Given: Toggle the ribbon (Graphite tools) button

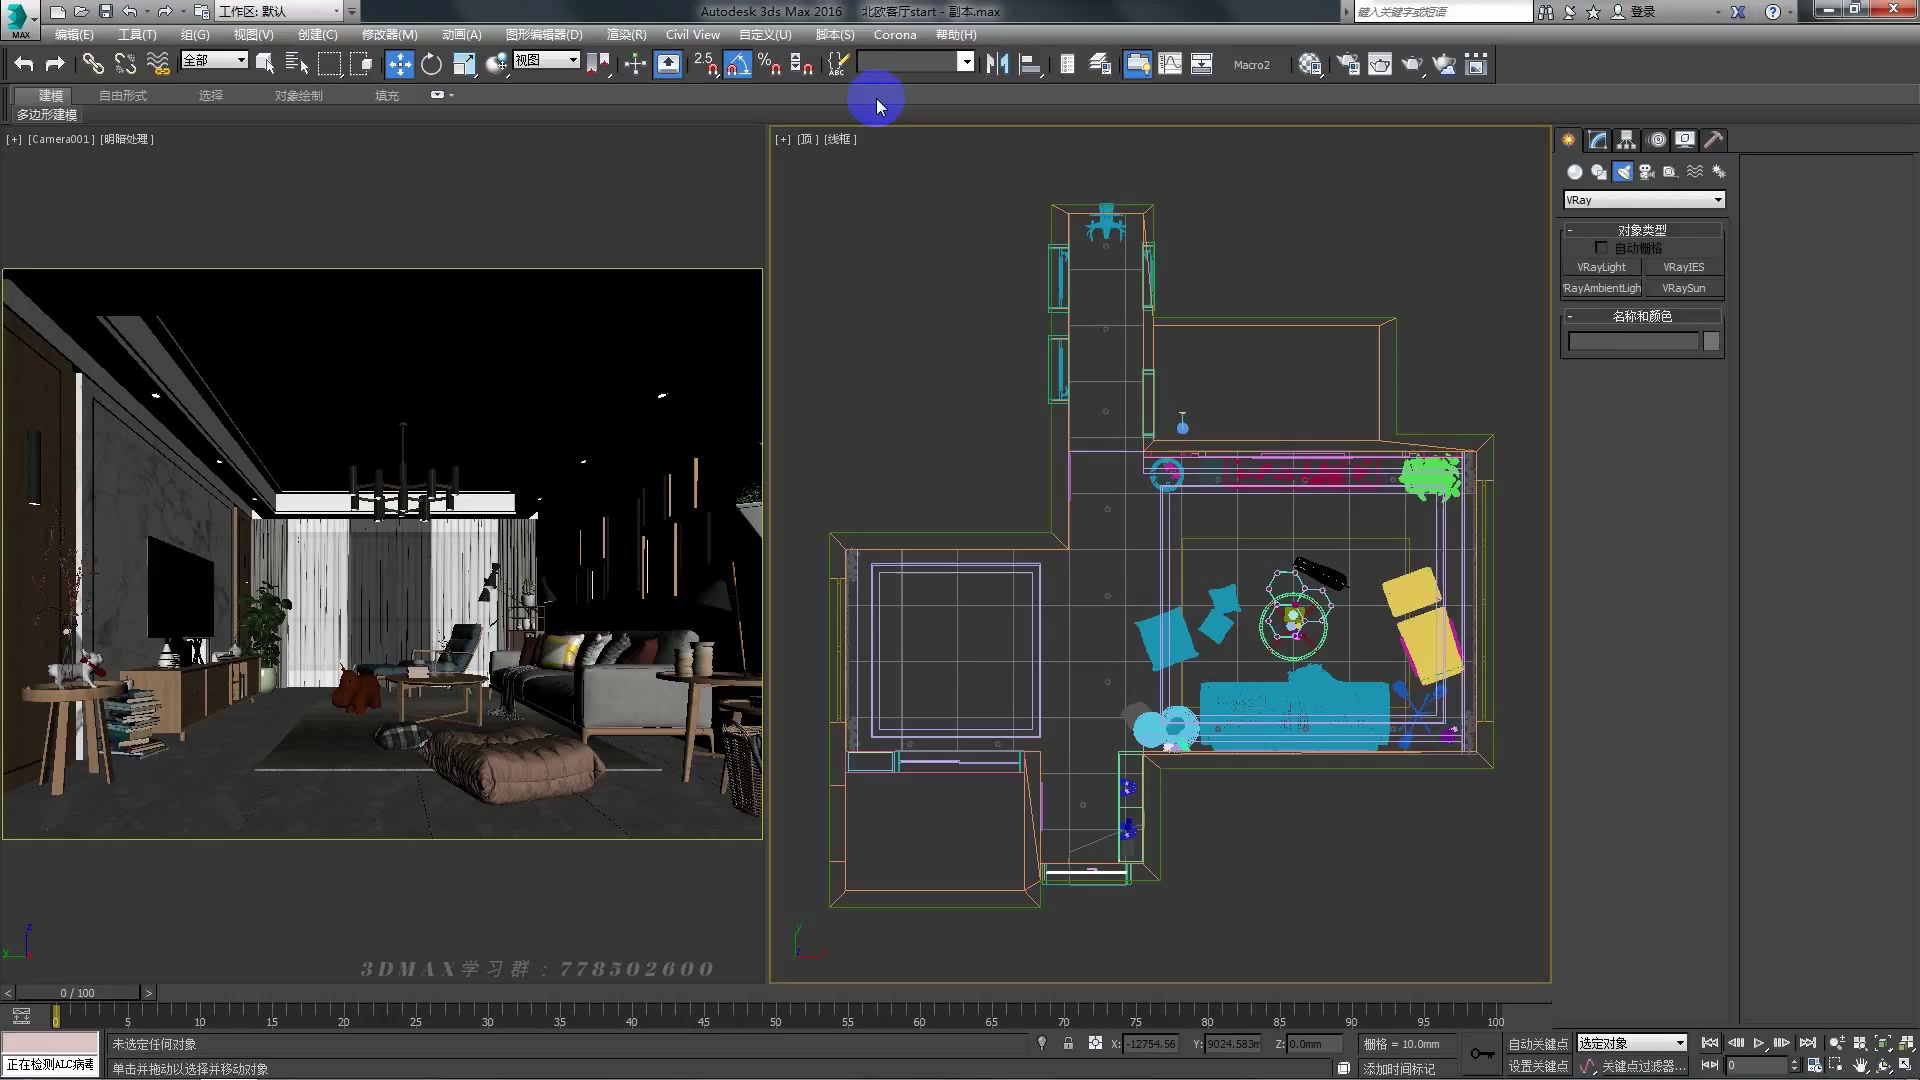Looking at the screenshot, I should click(x=1138, y=65).
